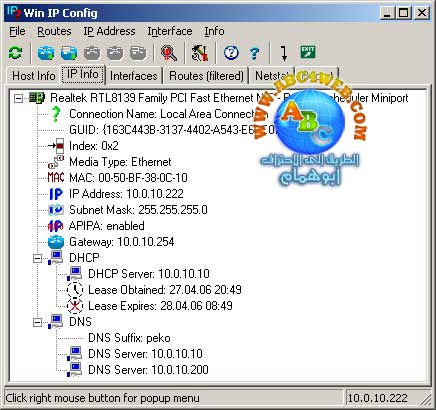Open the tools settings toolbar icon
This screenshot has height=410, width=436.
click(200, 53)
